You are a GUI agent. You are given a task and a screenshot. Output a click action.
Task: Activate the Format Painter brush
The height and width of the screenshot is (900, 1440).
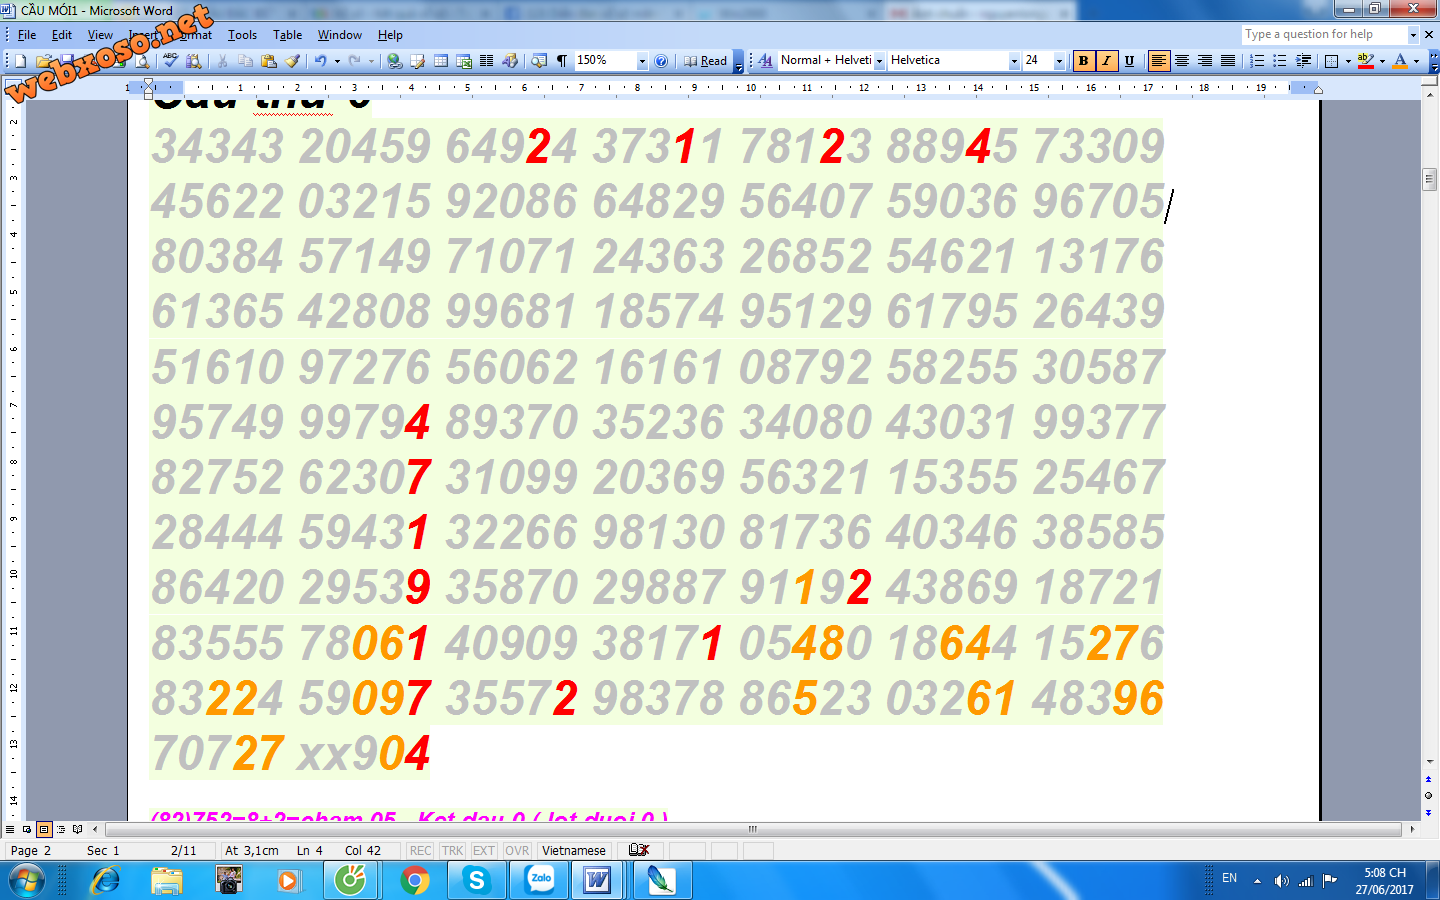pos(292,61)
